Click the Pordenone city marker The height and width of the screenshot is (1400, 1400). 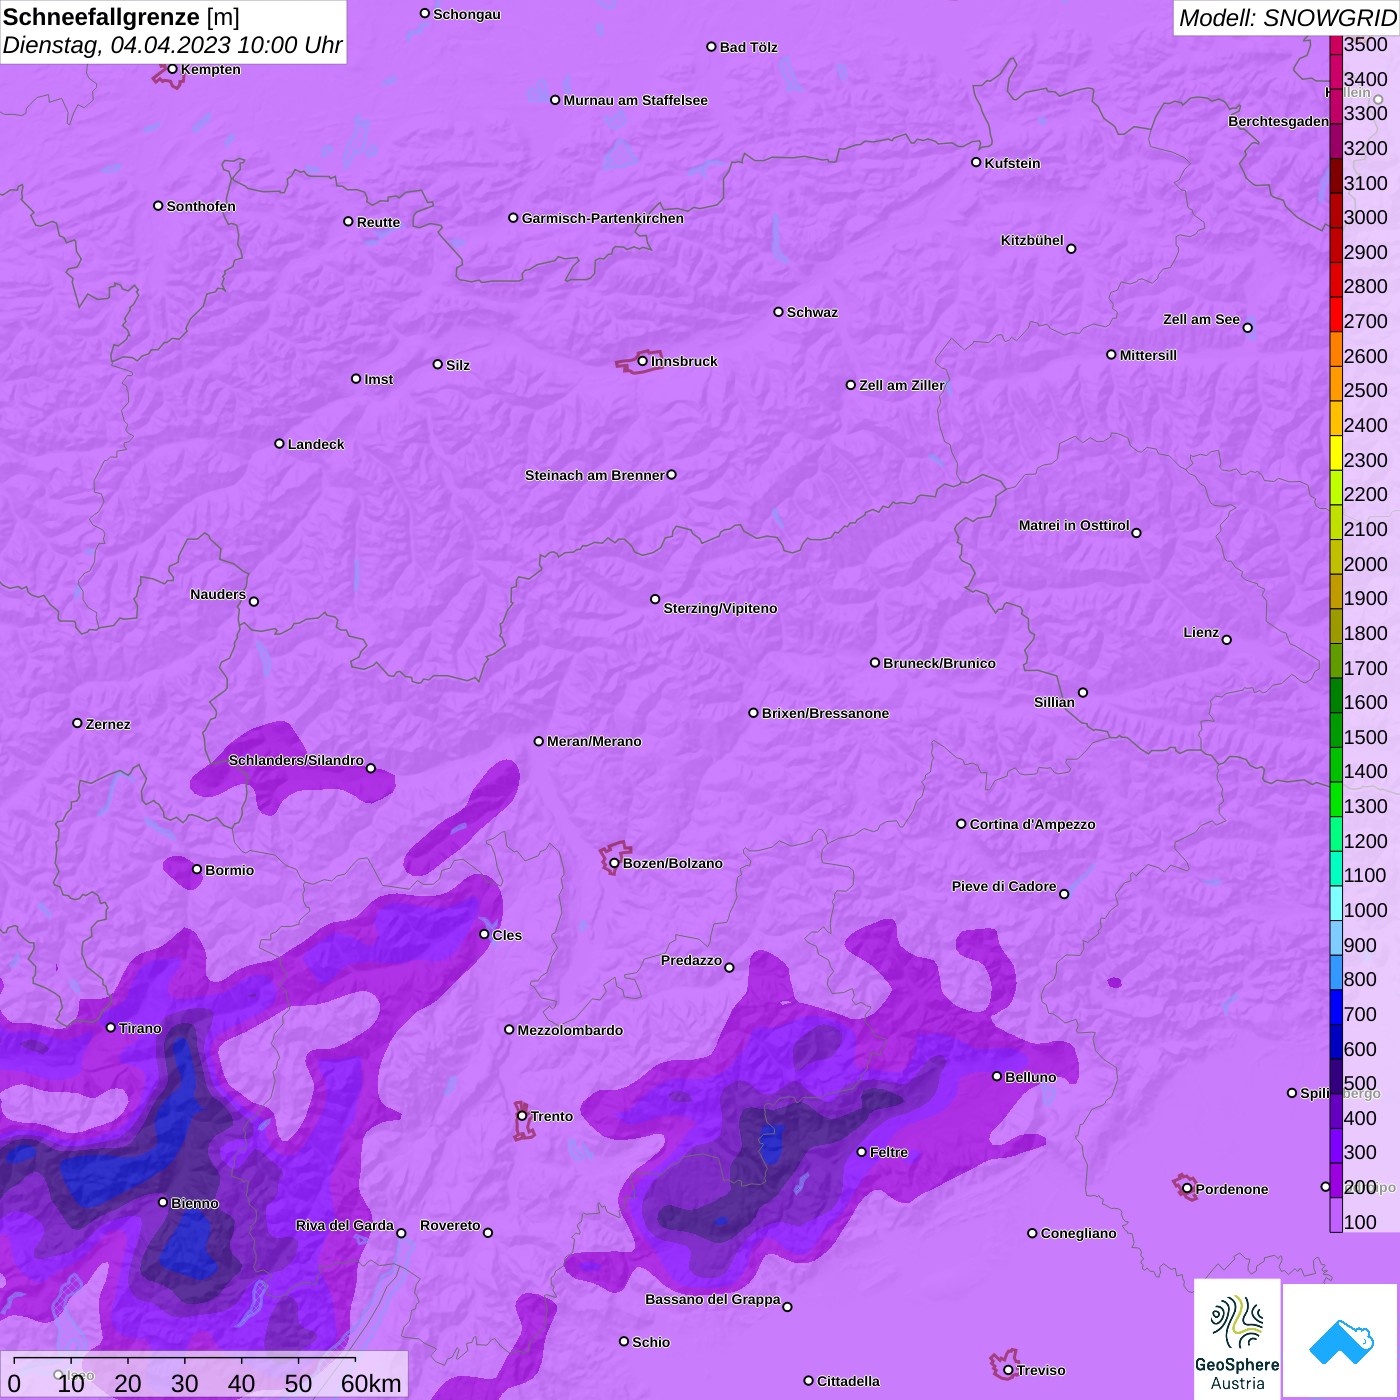click(x=1187, y=1189)
